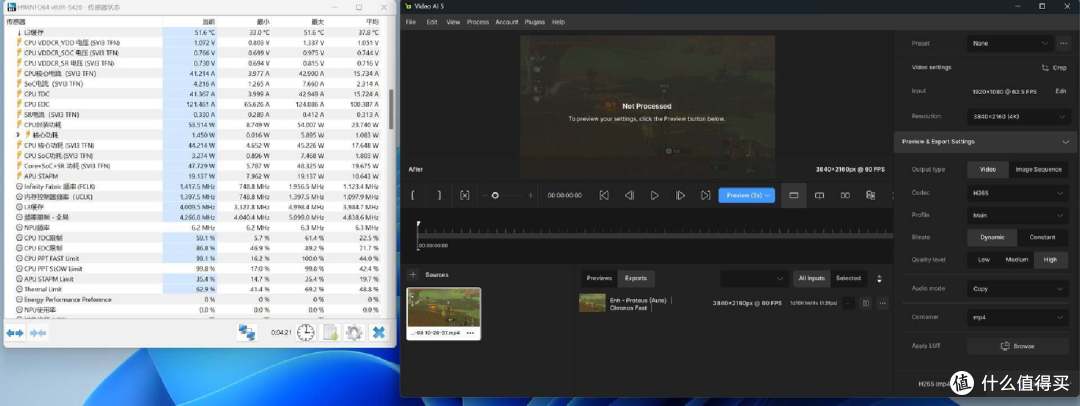Open the Help menu in Video AI

[x=559, y=22]
